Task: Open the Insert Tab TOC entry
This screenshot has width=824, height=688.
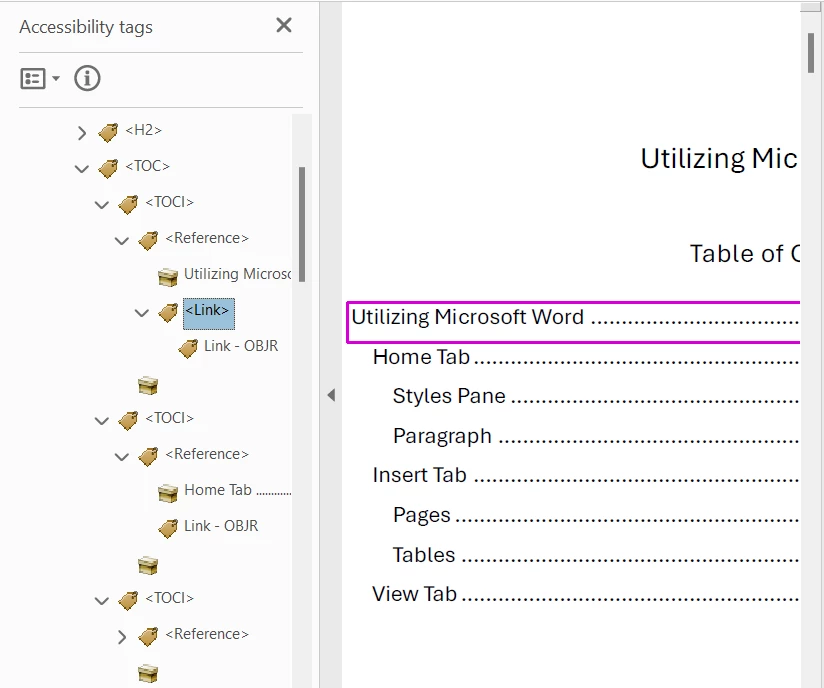Action: tap(585, 475)
